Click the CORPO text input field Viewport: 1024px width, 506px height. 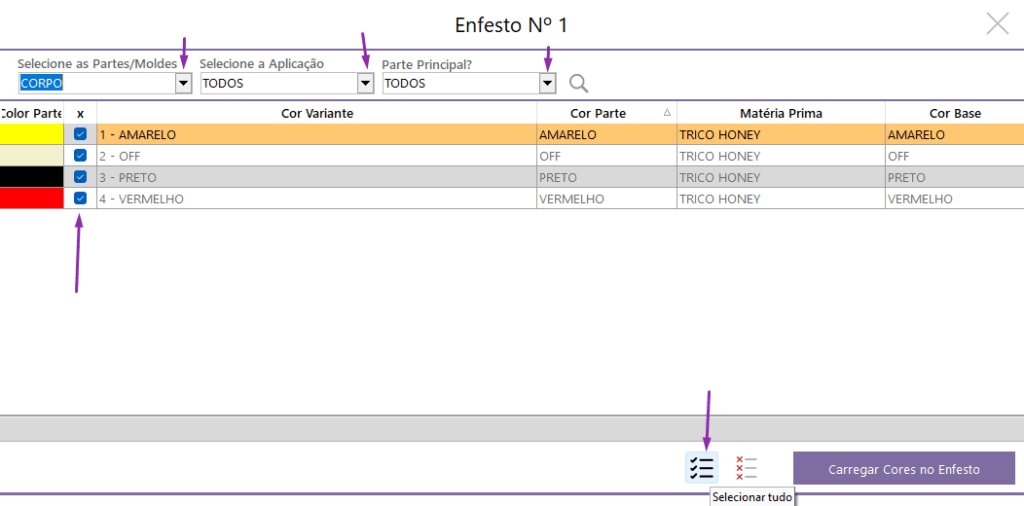(96, 84)
